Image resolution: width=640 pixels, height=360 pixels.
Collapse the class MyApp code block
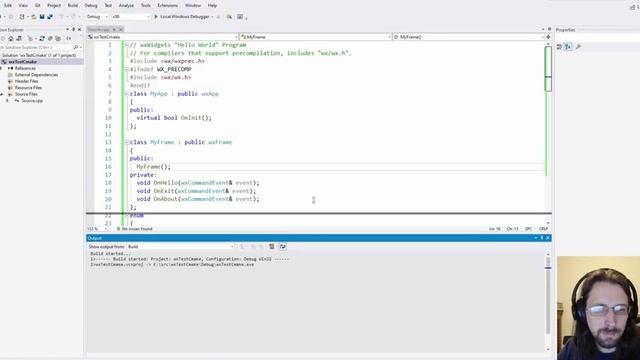(x=127, y=94)
